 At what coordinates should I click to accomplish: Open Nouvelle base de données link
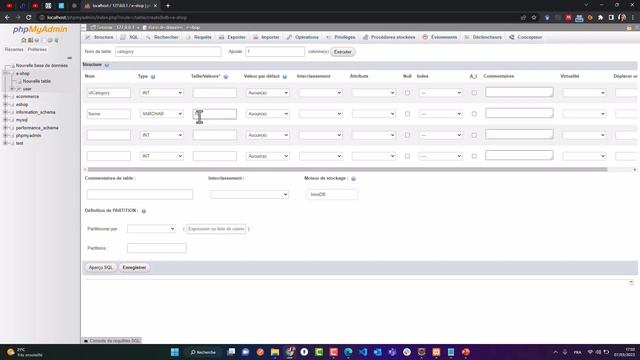pos(42,65)
